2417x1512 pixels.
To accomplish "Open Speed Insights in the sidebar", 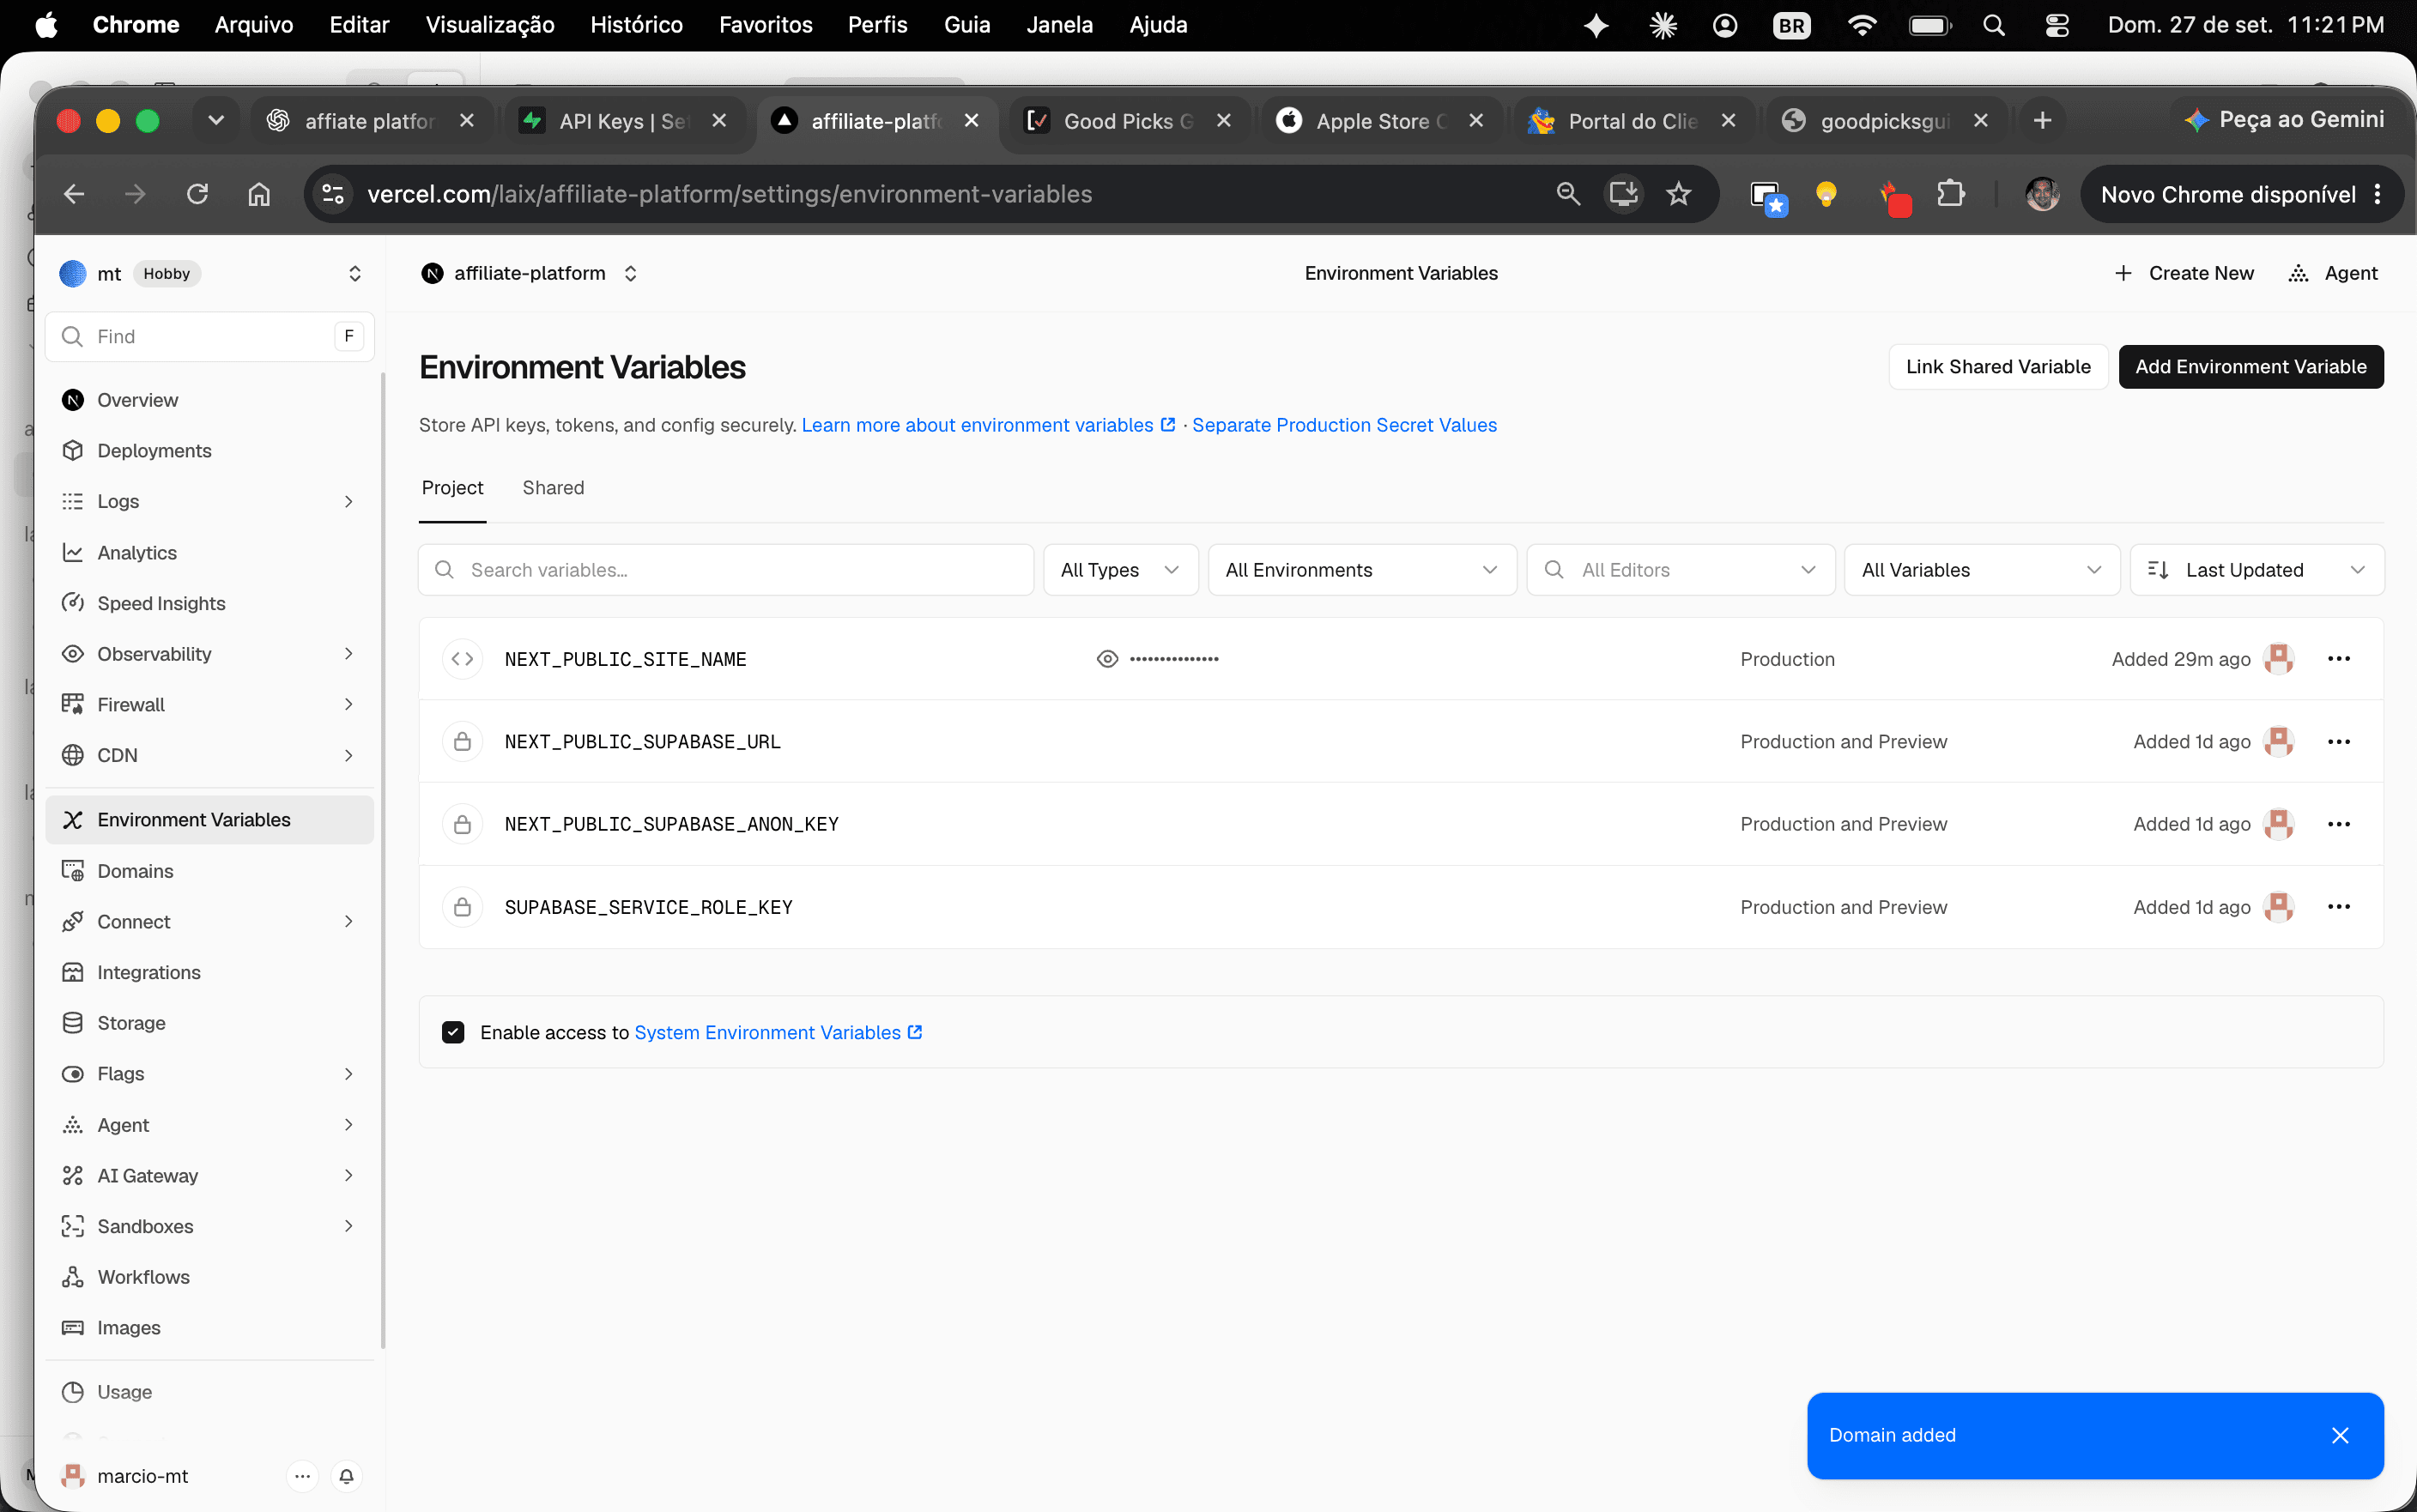I will click(210, 603).
